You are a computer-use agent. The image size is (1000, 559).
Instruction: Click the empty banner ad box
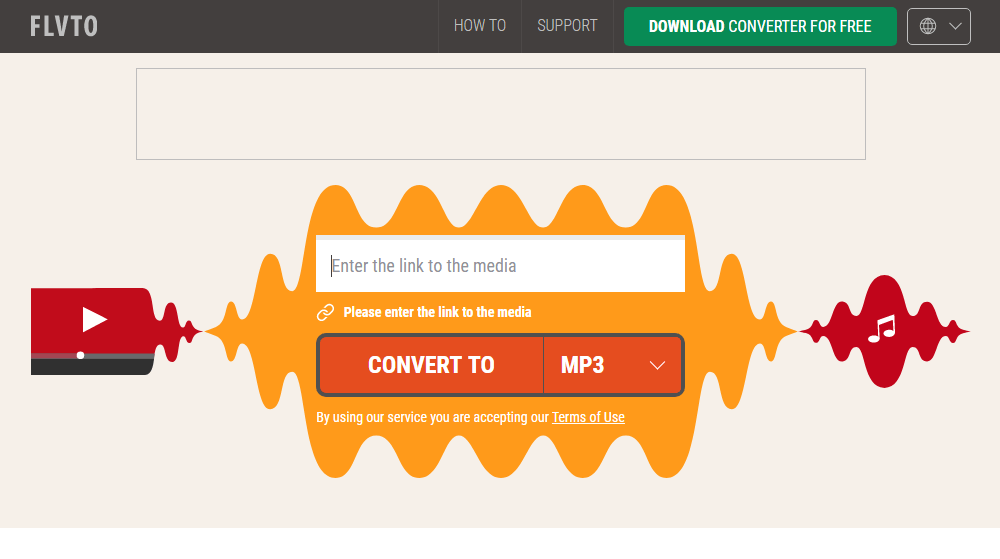[501, 114]
